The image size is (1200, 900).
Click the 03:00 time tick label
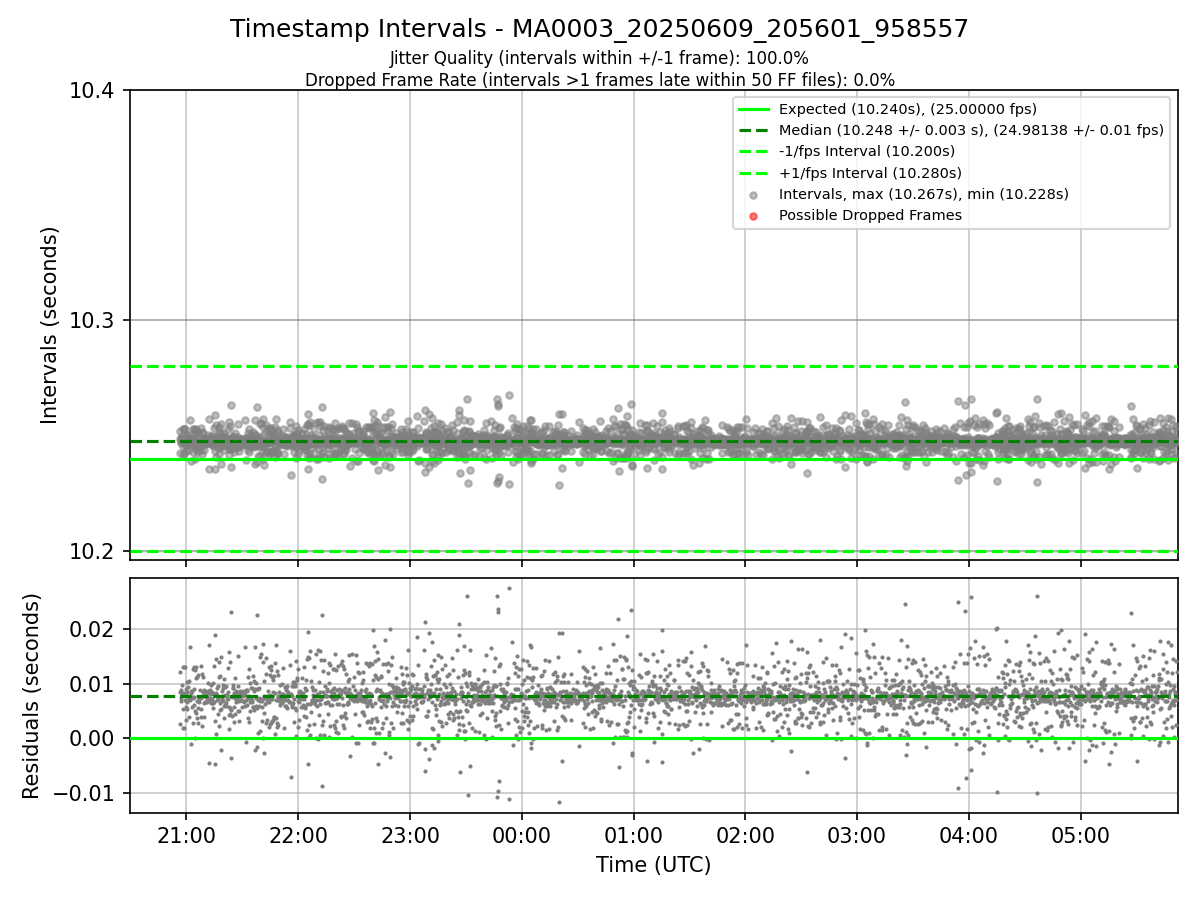(857, 834)
